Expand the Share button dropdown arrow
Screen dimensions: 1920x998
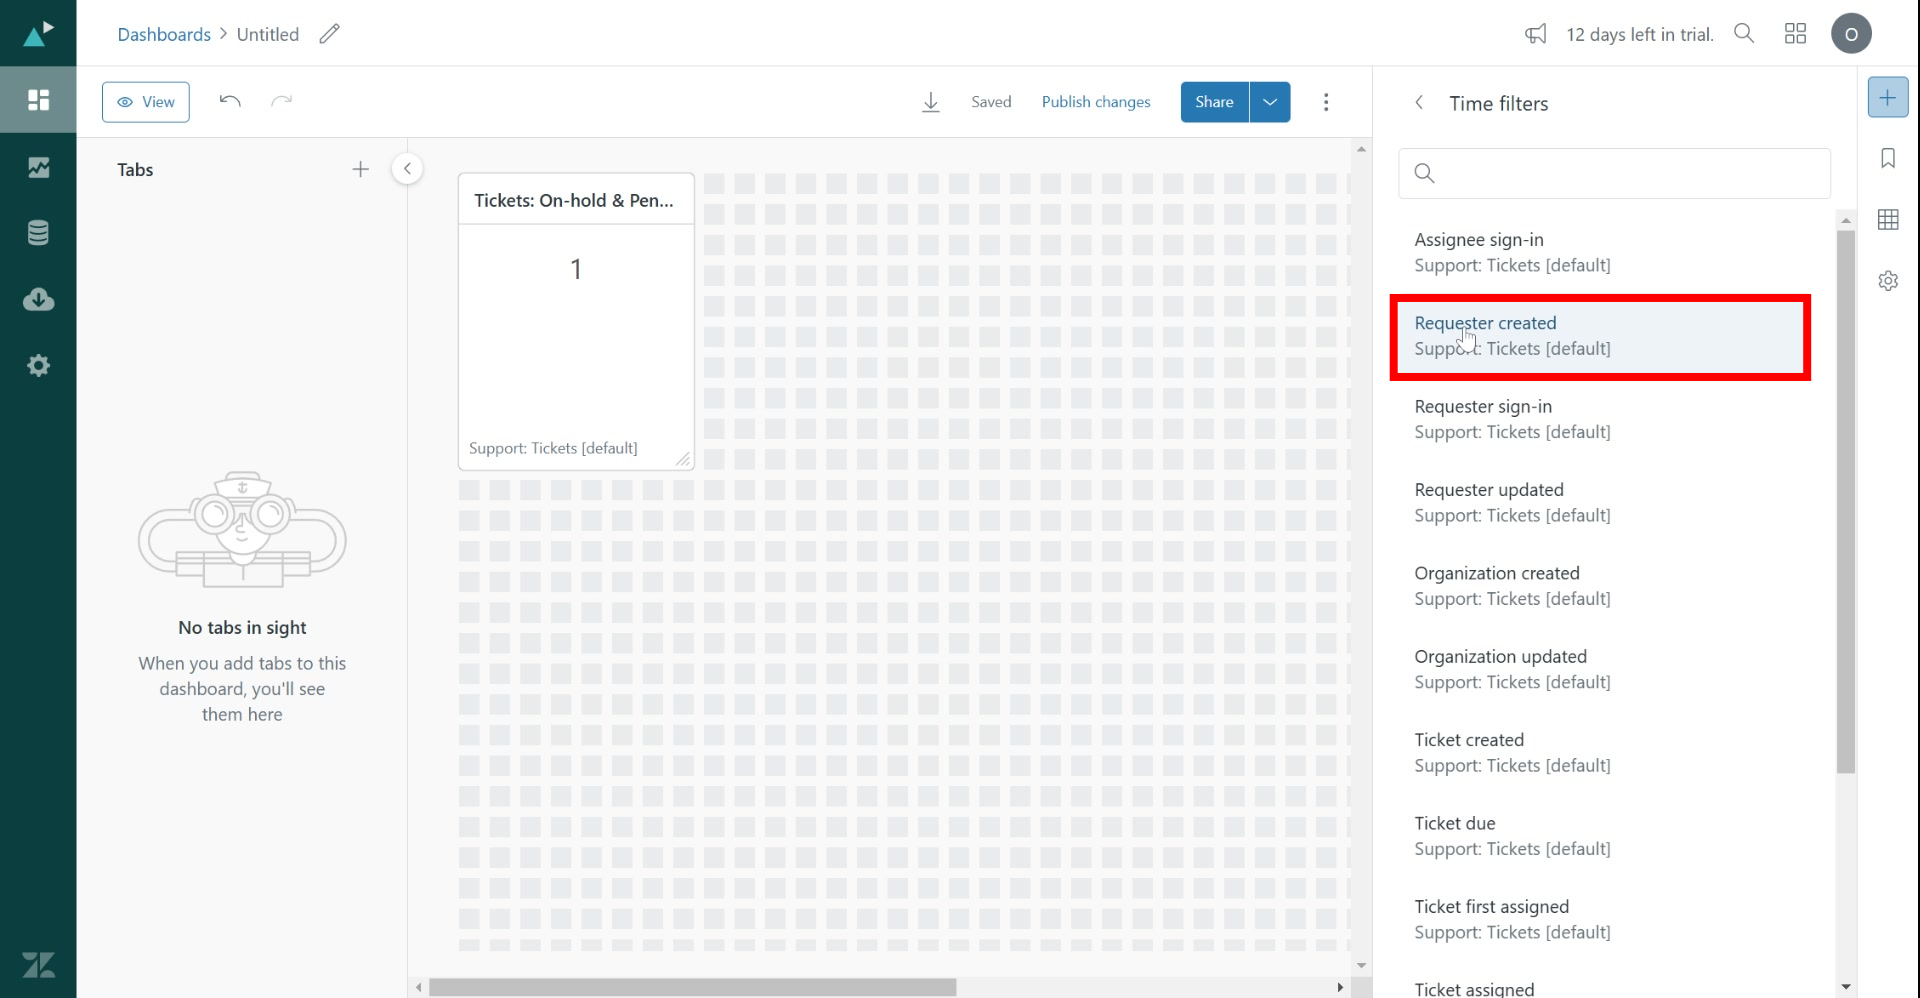[1270, 102]
